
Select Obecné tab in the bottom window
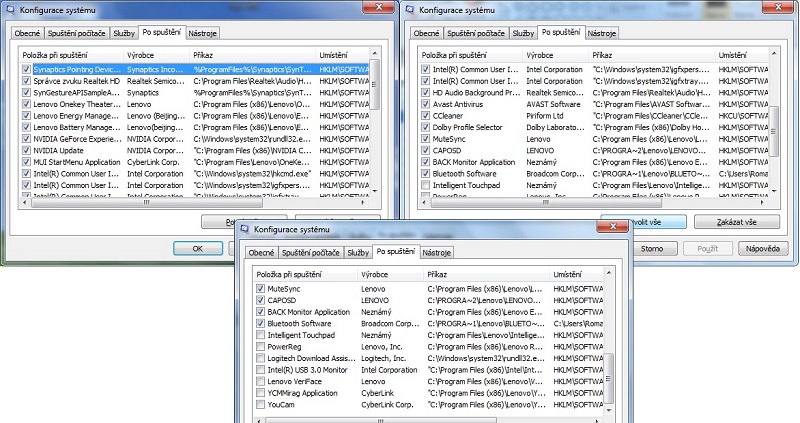[261, 253]
